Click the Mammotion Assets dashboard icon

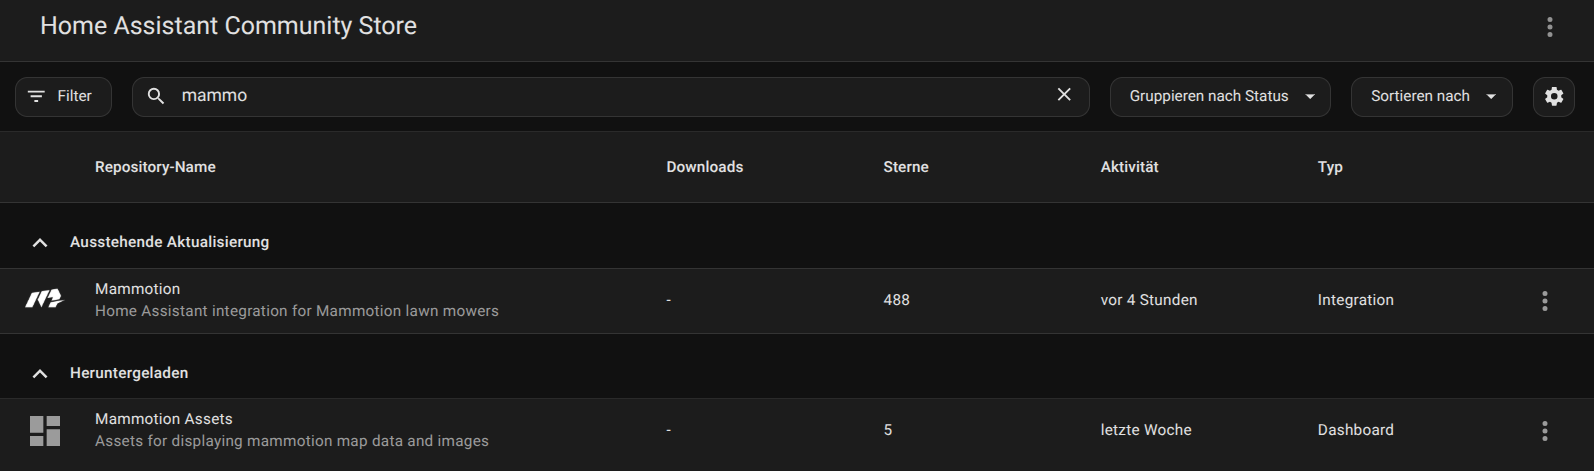coord(45,431)
